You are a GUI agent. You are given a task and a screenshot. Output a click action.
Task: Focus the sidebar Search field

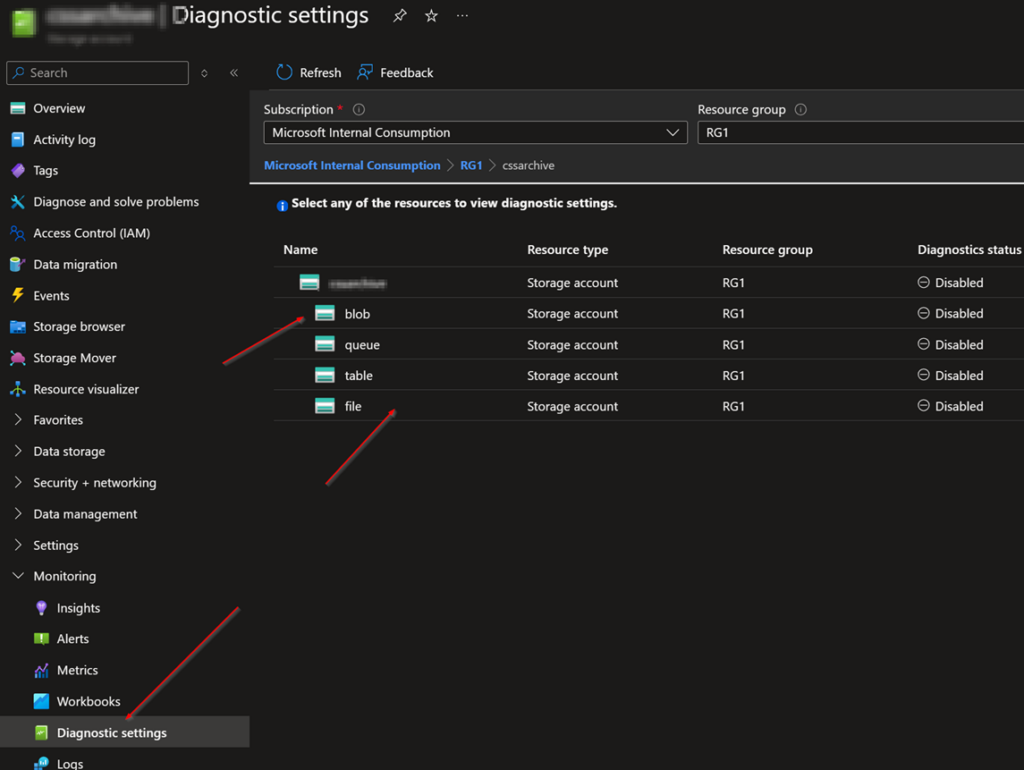click(x=97, y=72)
